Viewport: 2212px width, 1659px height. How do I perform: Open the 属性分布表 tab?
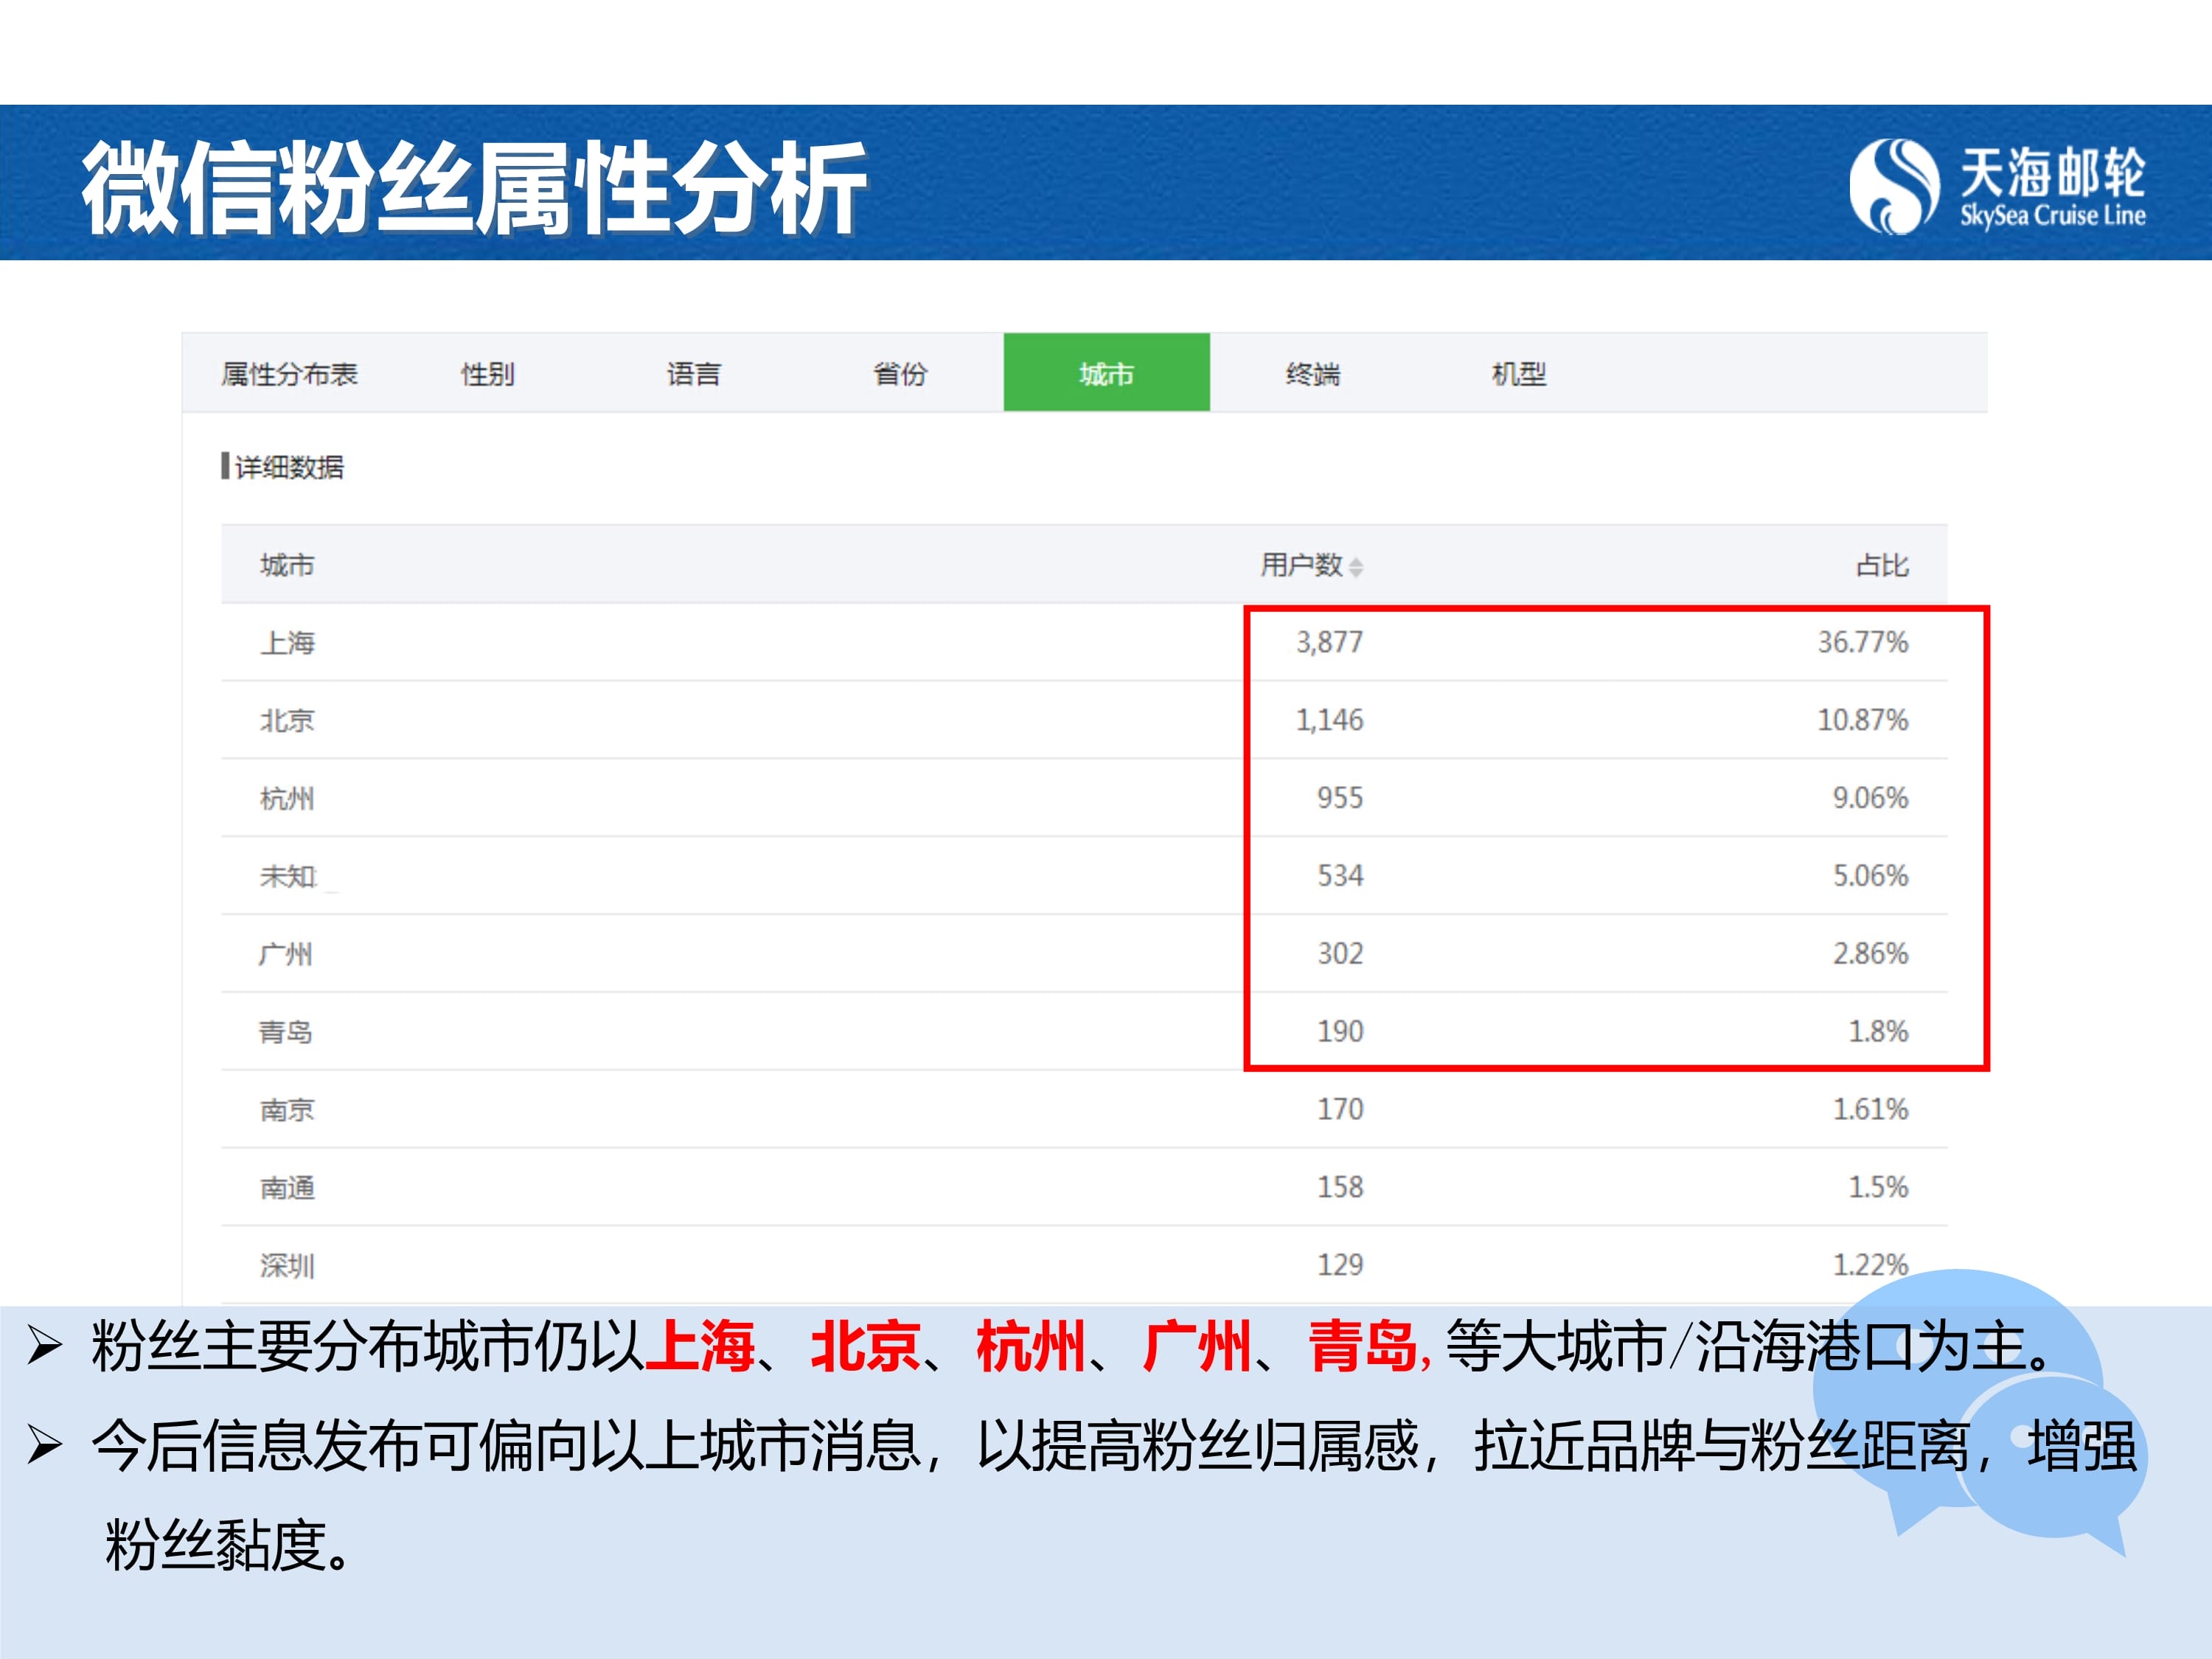tap(289, 374)
